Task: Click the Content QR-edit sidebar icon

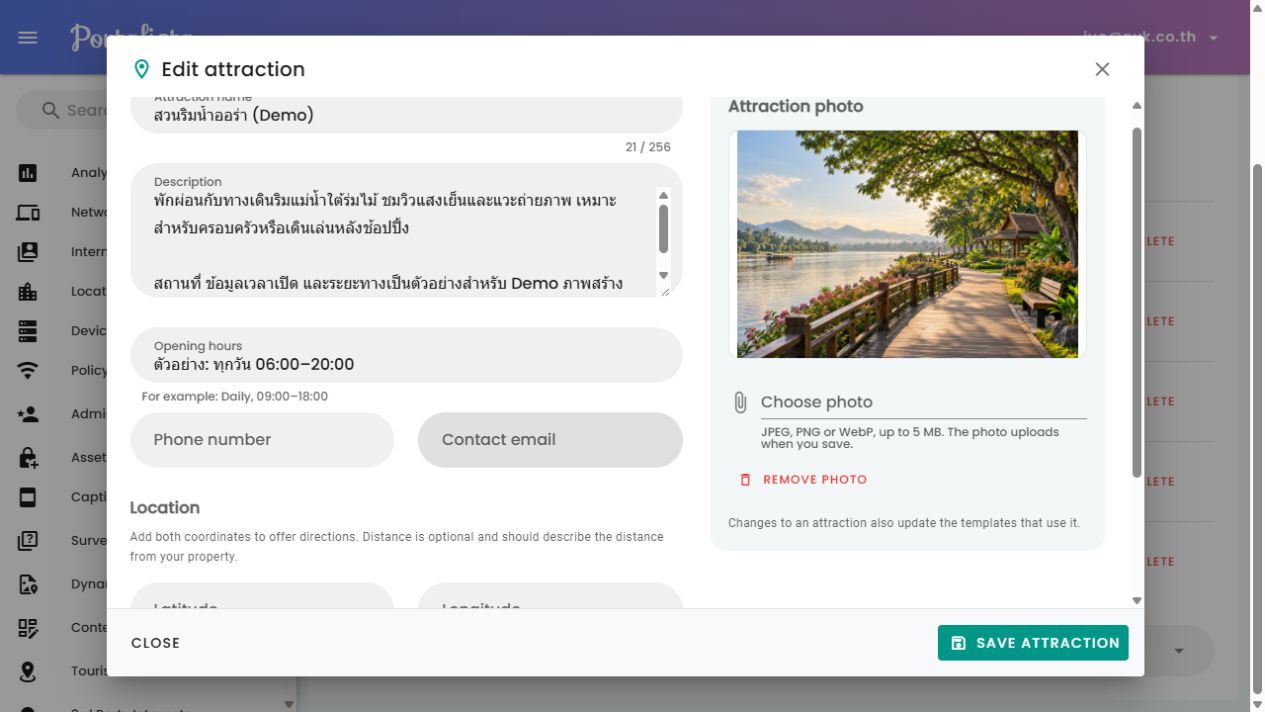Action: tap(28, 628)
